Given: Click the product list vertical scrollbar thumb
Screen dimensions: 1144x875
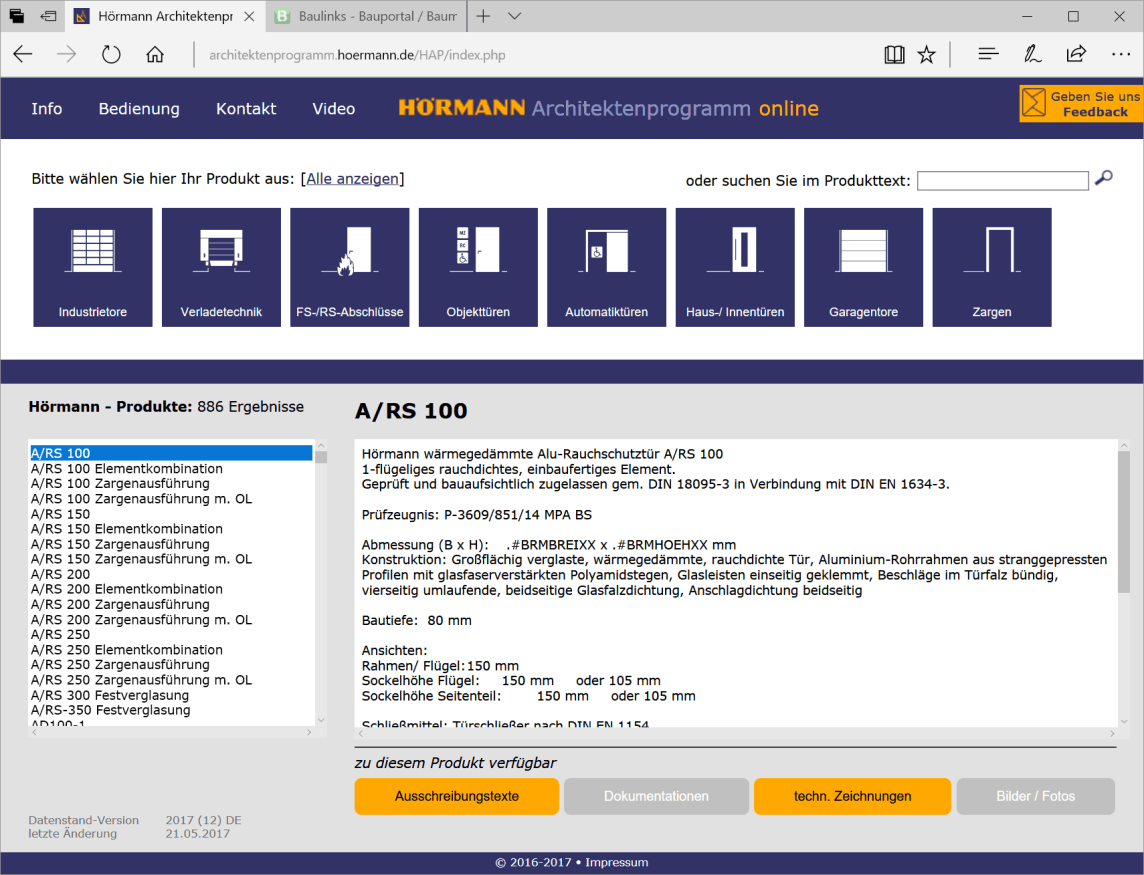Looking at the screenshot, I should pyautogui.click(x=321, y=457).
